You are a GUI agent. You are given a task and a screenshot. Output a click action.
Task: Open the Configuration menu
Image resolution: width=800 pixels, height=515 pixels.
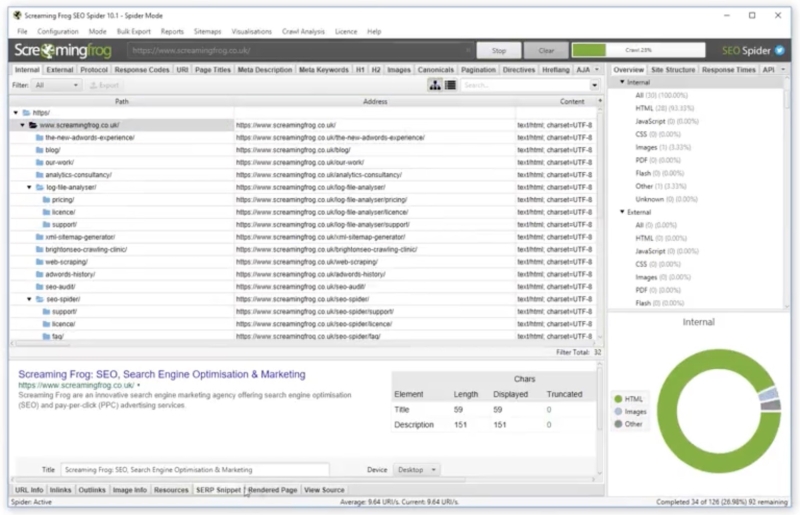(58, 31)
